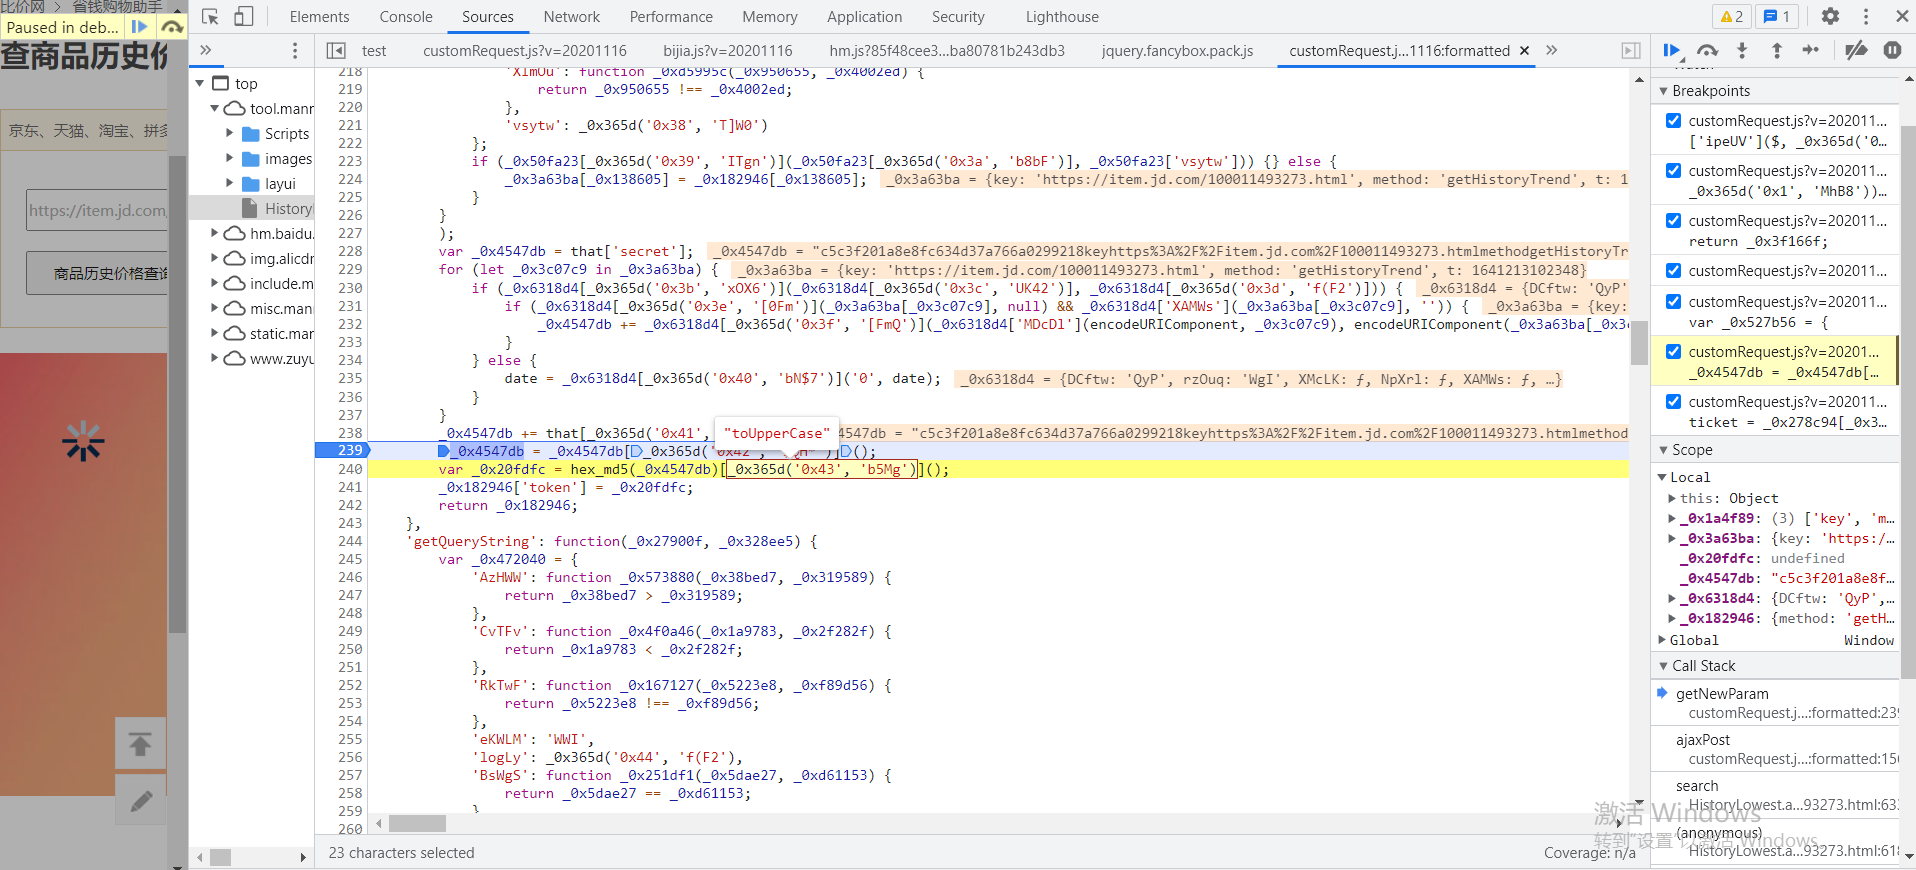Expand the Global scope group
1916x870 pixels.
(x=1662, y=640)
